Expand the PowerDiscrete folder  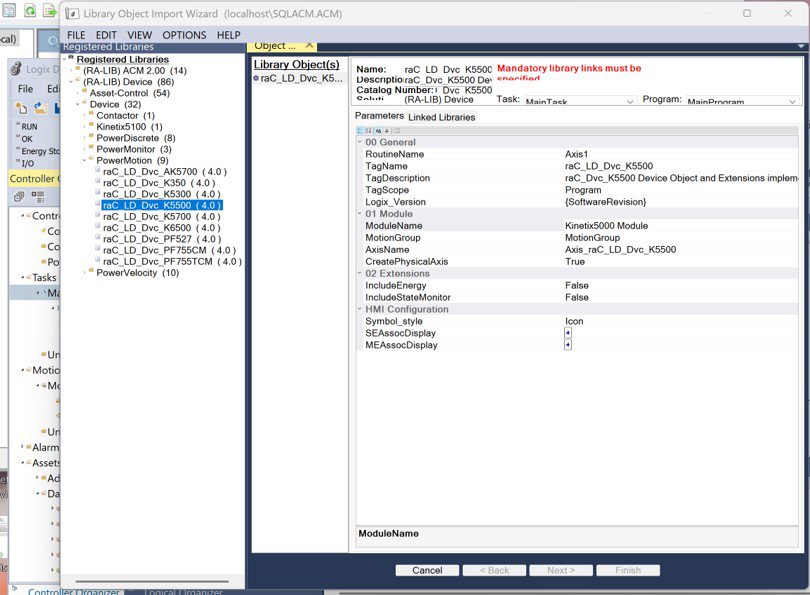pos(85,138)
